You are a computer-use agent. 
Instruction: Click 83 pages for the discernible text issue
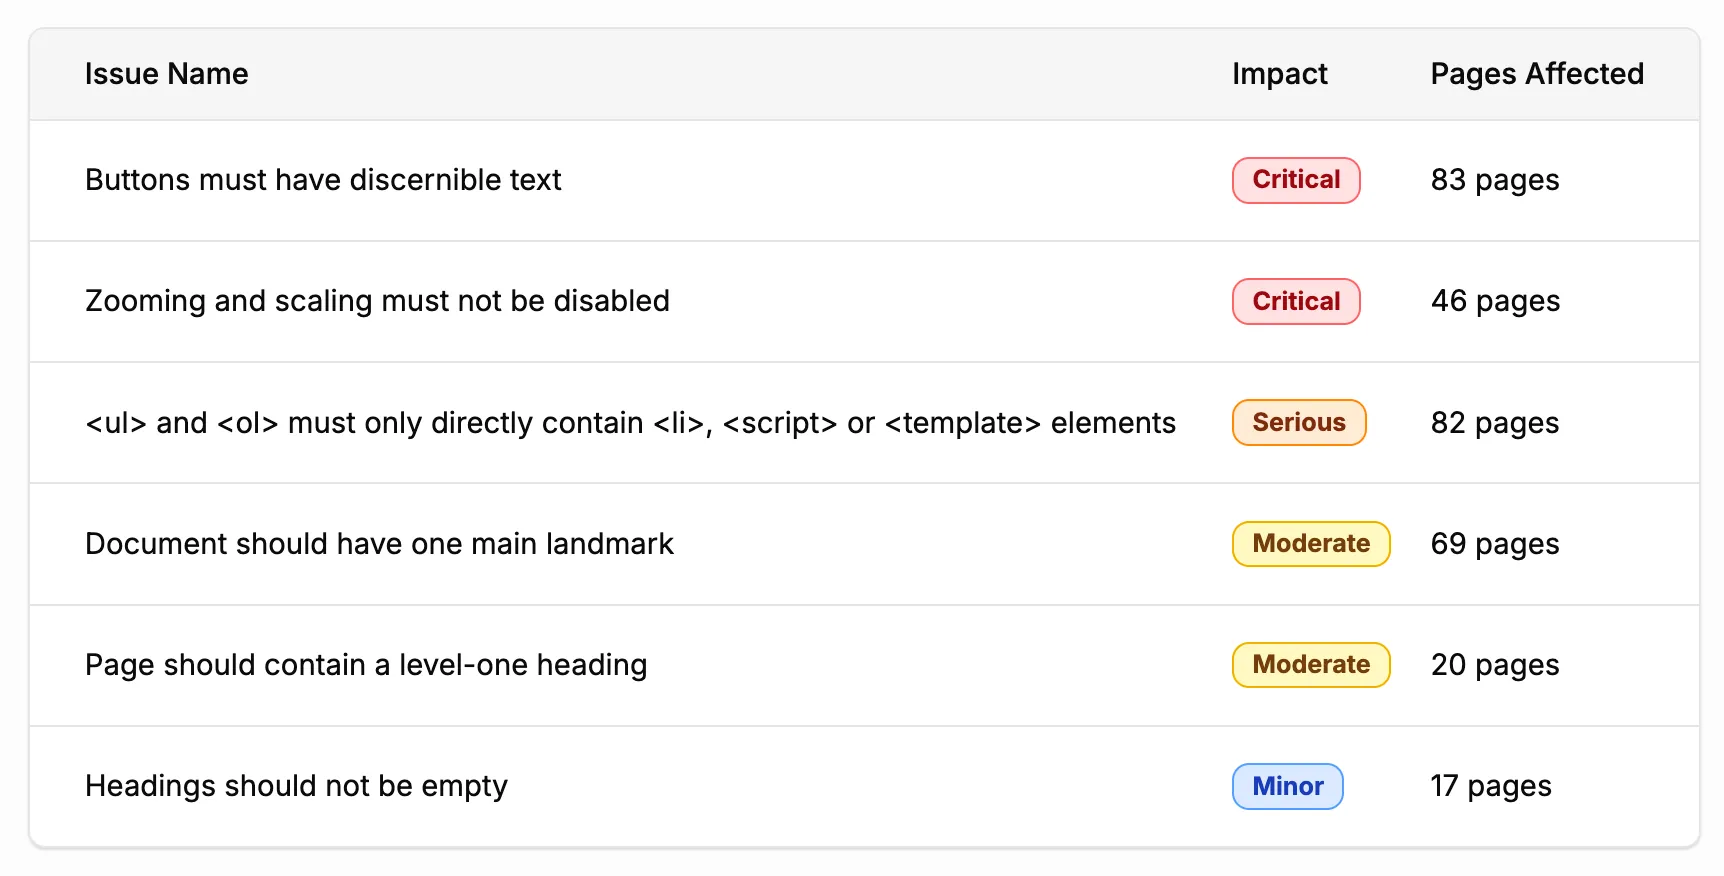pyautogui.click(x=1494, y=181)
